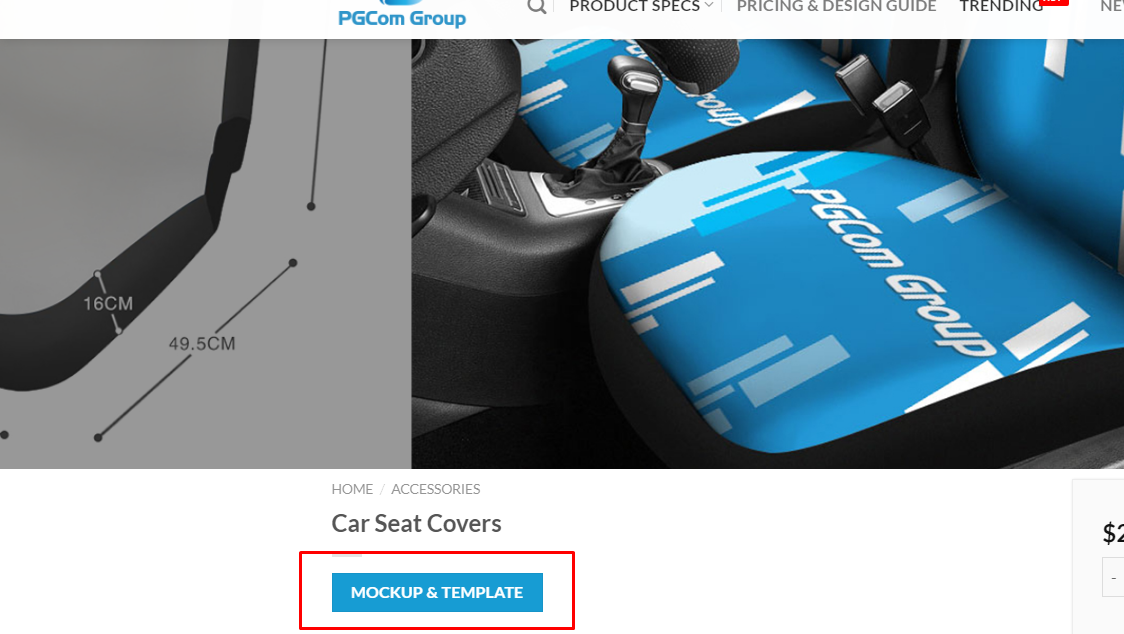Go to the ACCESSORIES breadcrumb category

point(435,489)
